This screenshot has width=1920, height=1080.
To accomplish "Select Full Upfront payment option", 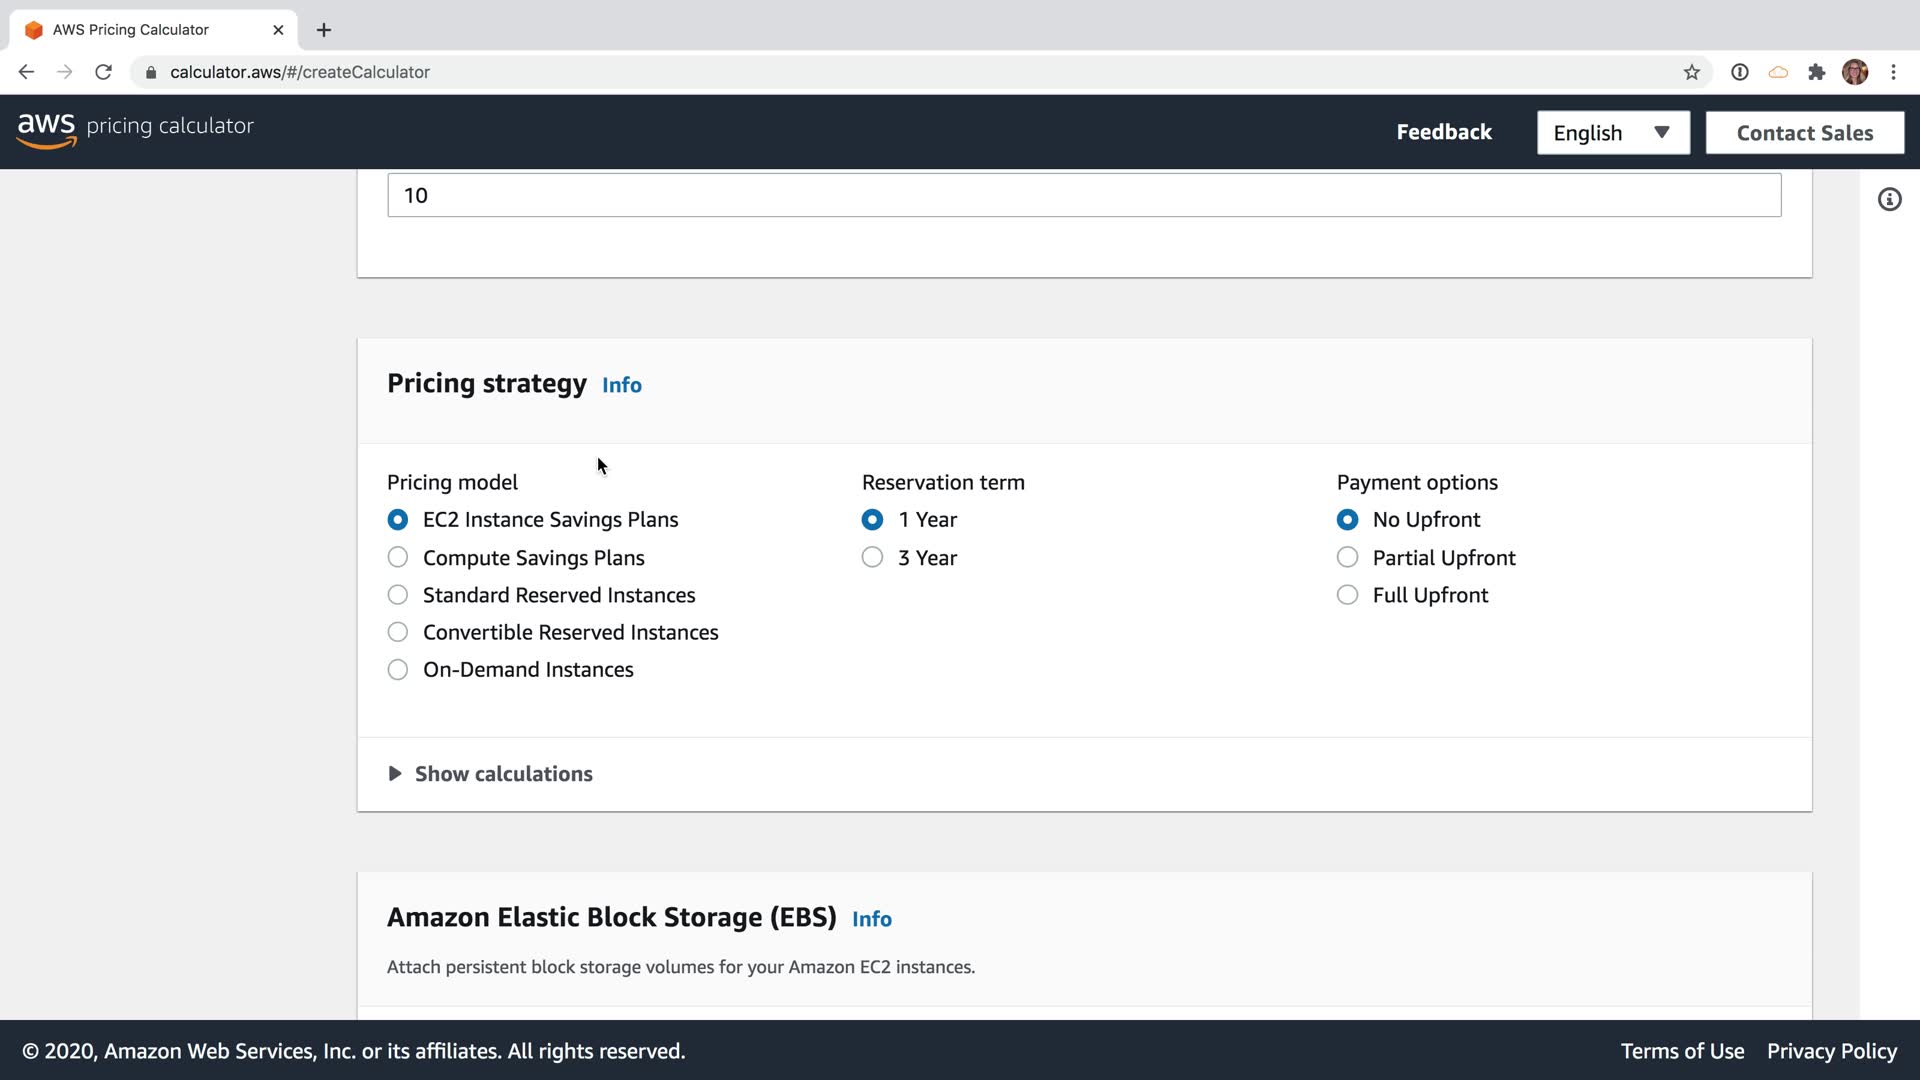I will pos(1347,595).
